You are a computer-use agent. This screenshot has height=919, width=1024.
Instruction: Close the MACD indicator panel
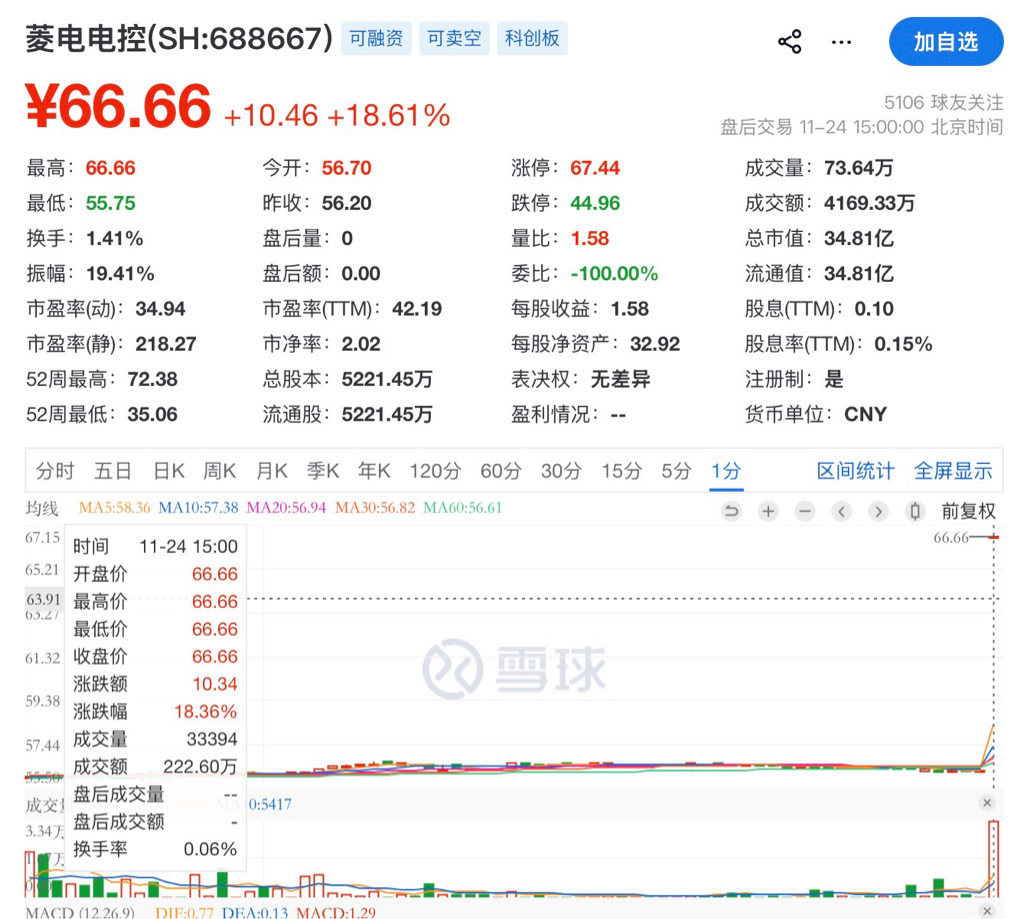tap(987, 911)
